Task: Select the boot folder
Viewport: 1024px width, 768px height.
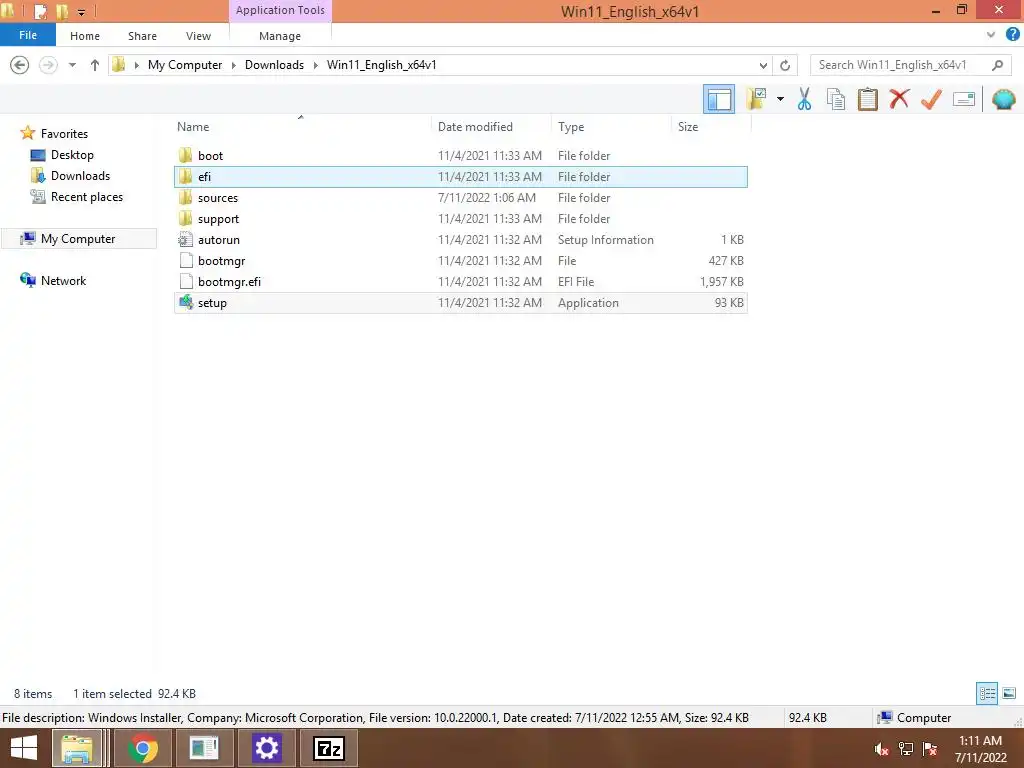Action: tap(460, 155)
